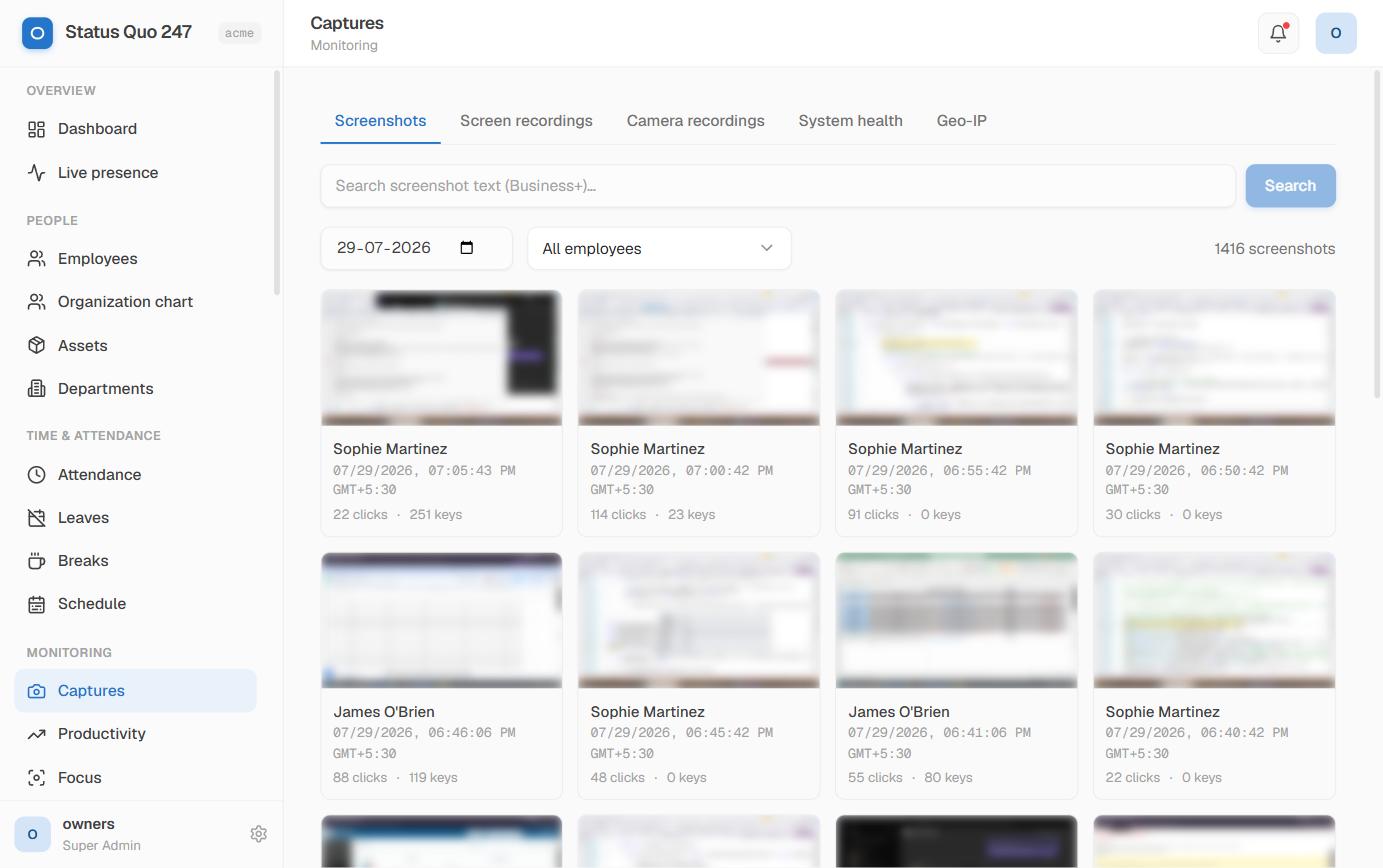Open the Attendance page
The width and height of the screenshot is (1383, 868).
click(x=135, y=475)
